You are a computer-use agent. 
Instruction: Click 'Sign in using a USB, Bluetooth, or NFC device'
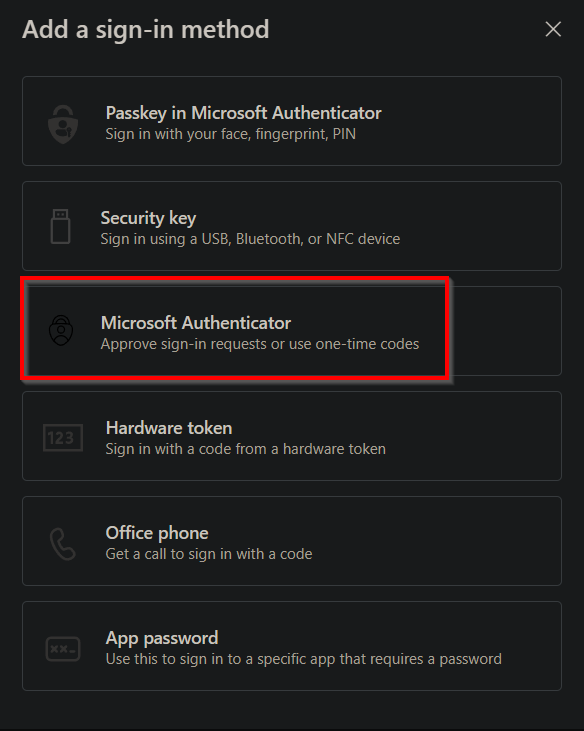[x=250, y=239]
